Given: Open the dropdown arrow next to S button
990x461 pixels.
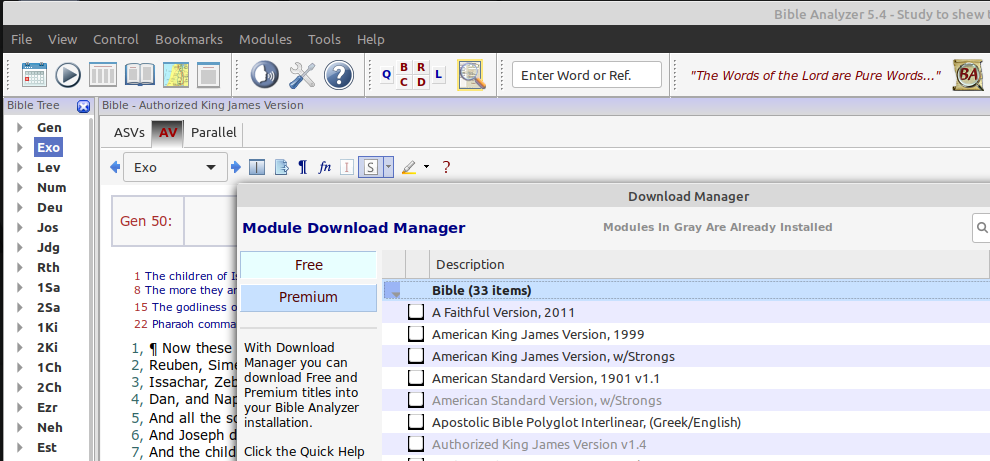Looking at the screenshot, I should coord(388,167).
